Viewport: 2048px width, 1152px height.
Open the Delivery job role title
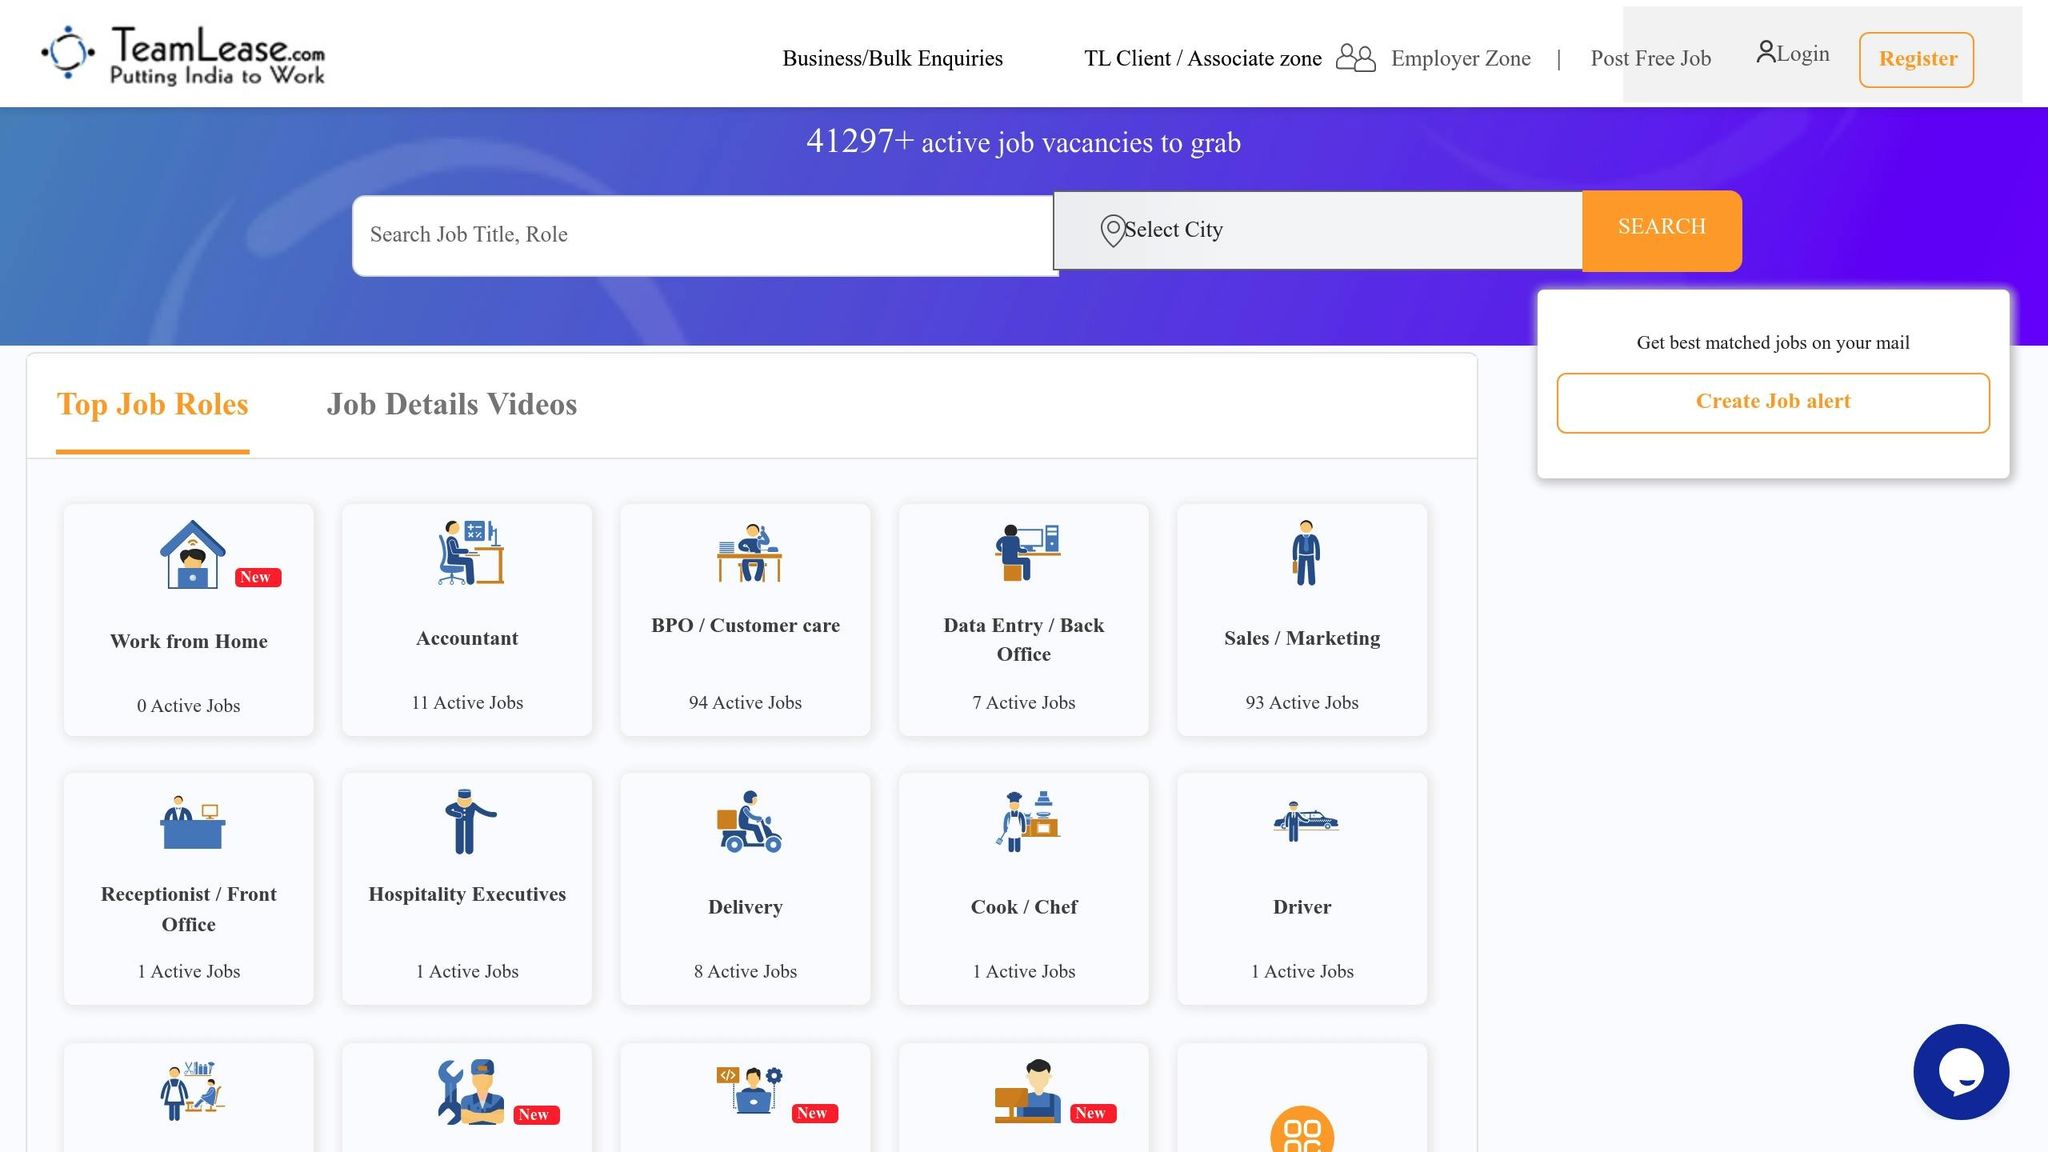[x=745, y=907]
